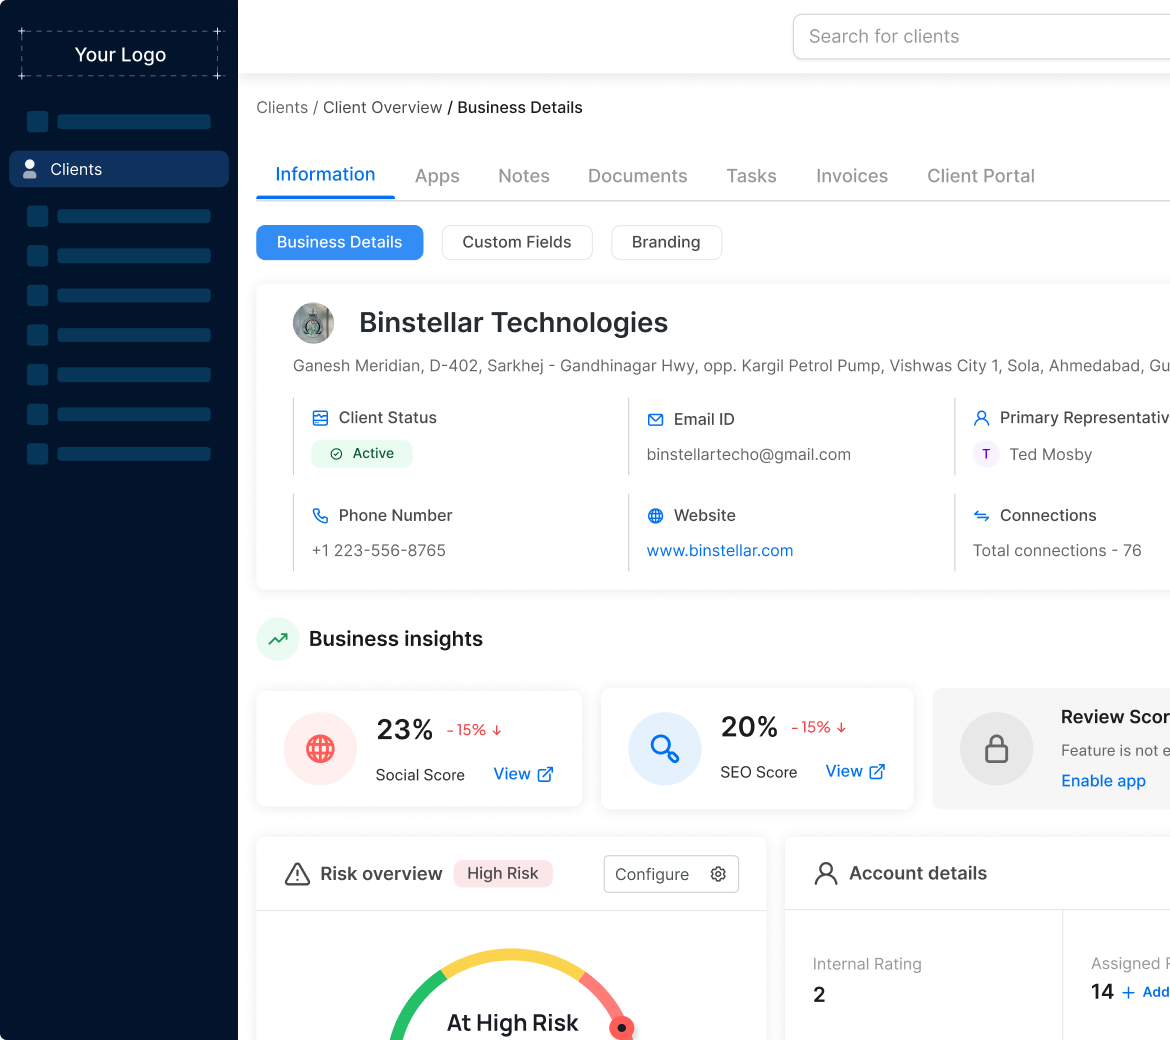The height and width of the screenshot is (1040, 1170).
Task: Switch to the Notes tab
Action: [x=524, y=176]
